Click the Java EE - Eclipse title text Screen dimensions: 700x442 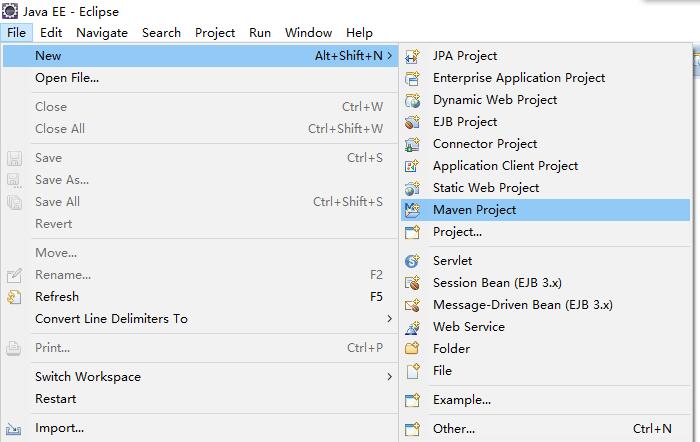pyautogui.click(x=71, y=12)
